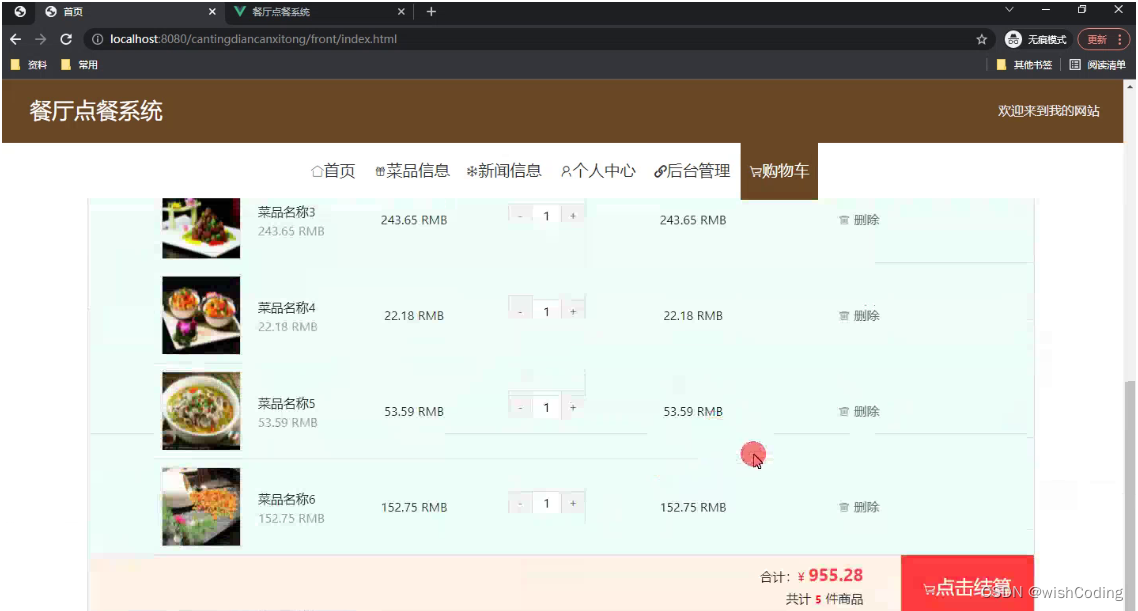This screenshot has height=611, width=1138.
Task: Click the link icon on 后台管理
Action: (660, 171)
